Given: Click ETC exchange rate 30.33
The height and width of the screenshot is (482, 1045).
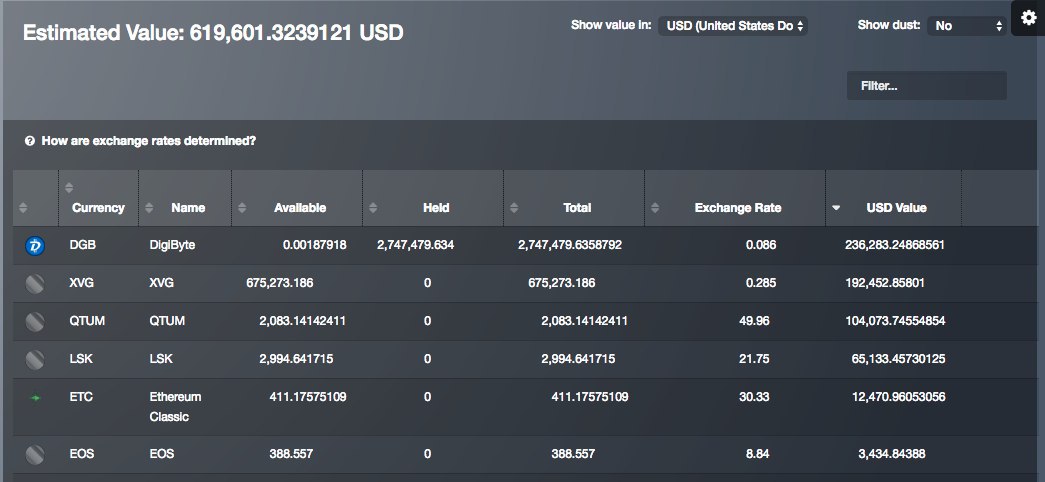Looking at the screenshot, I should tap(754, 397).
